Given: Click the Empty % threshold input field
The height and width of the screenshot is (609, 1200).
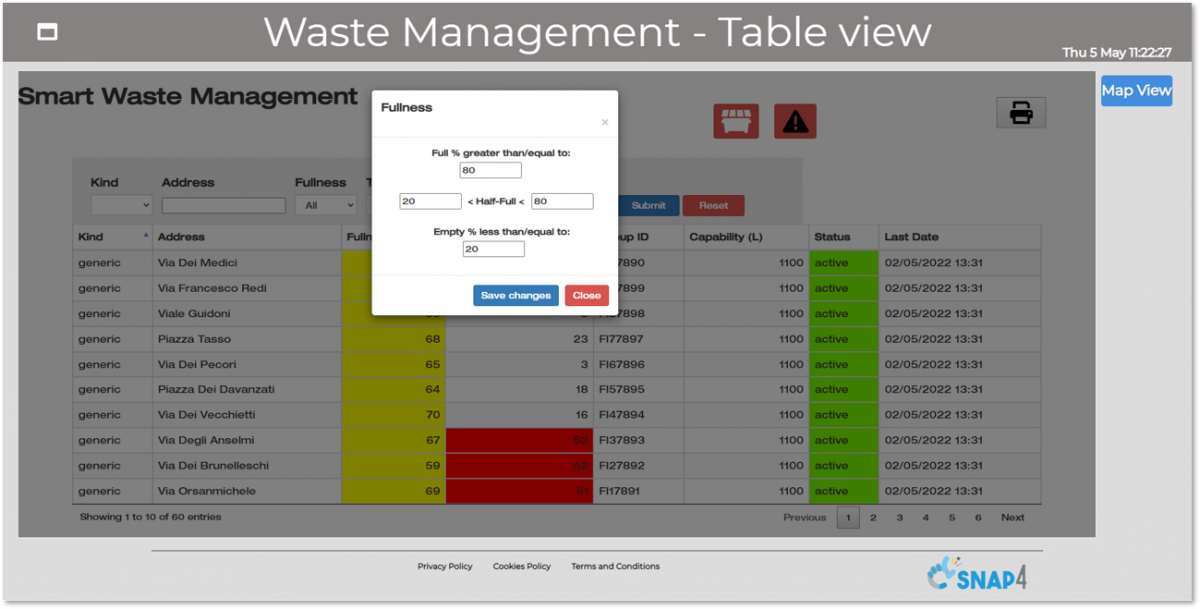Looking at the screenshot, I should click(x=493, y=249).
